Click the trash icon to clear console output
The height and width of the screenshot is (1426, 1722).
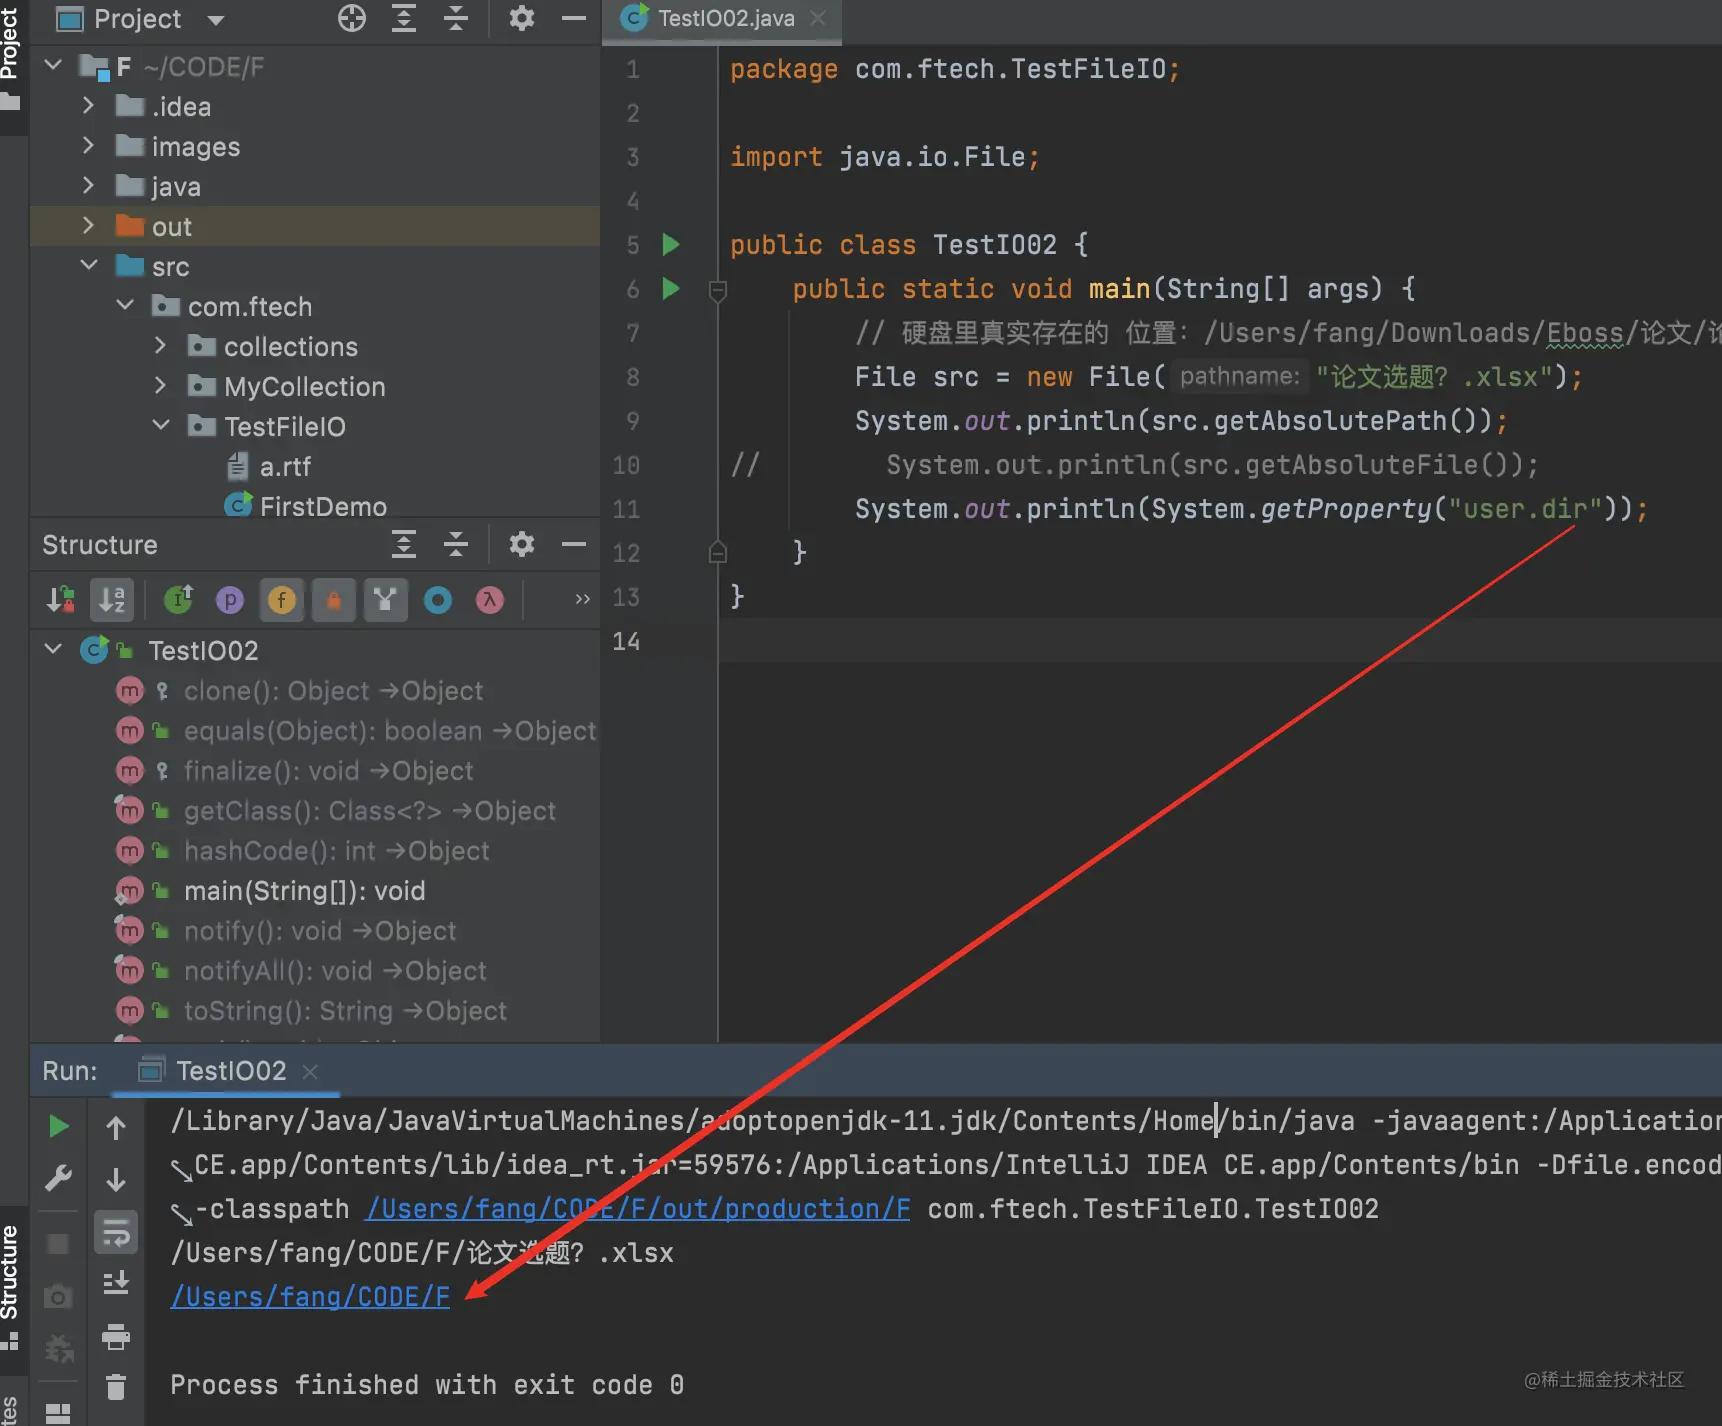click(116, 1386)
